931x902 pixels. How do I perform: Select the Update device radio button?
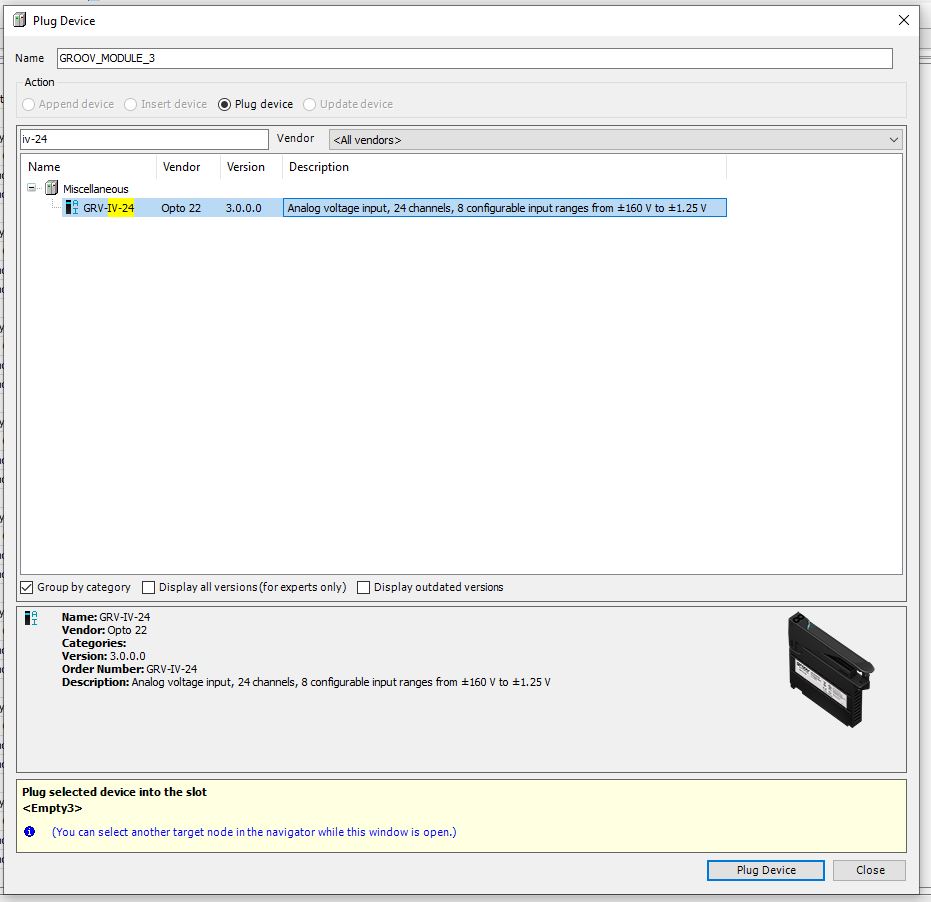click(309, 105)
